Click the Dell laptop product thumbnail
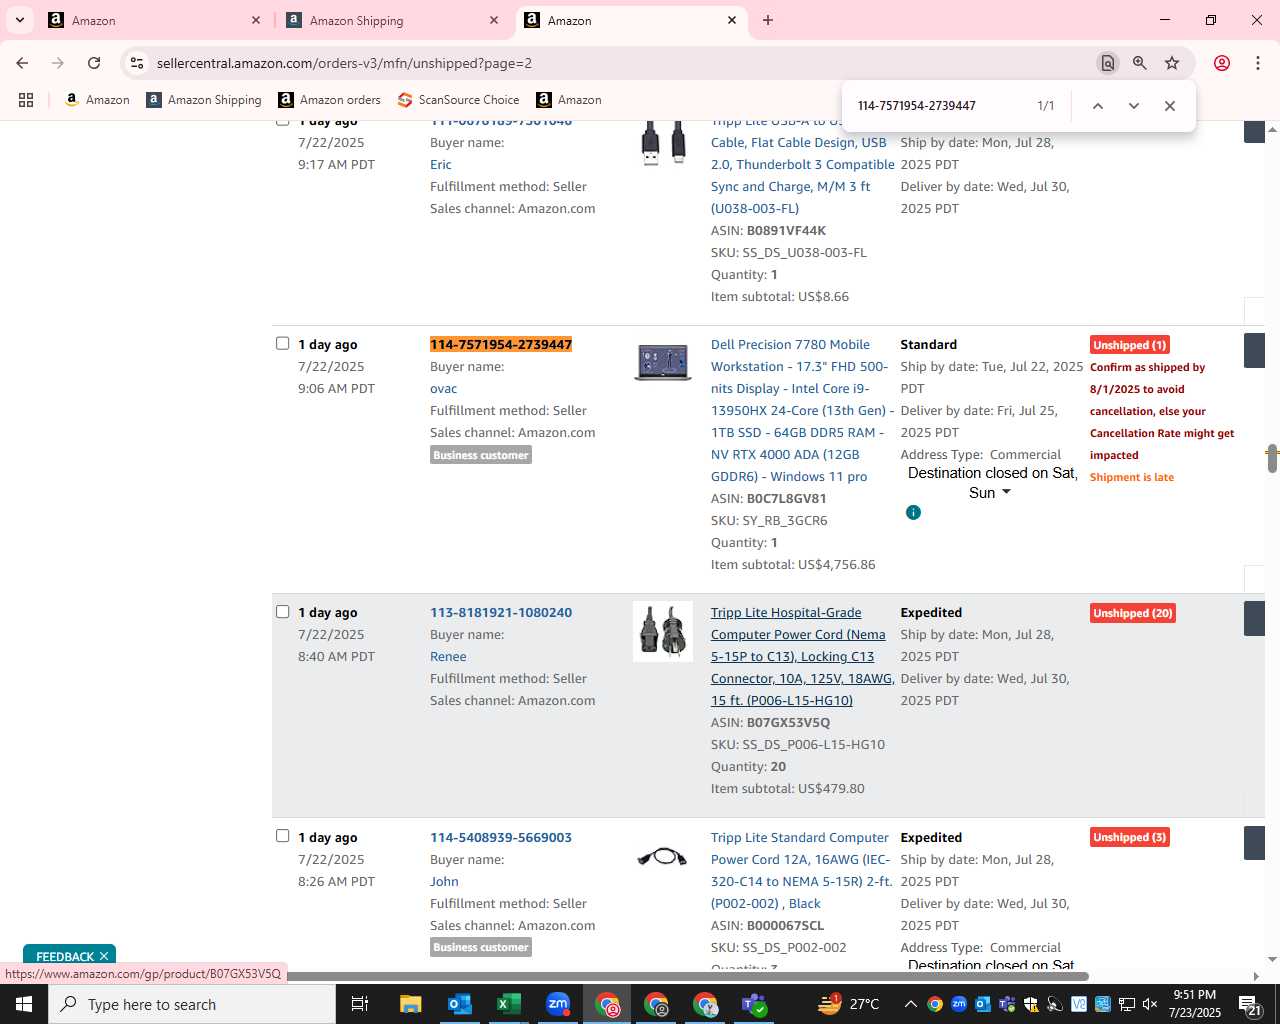This screenshot has height=1024, width=1280. [x=662, y=361]
